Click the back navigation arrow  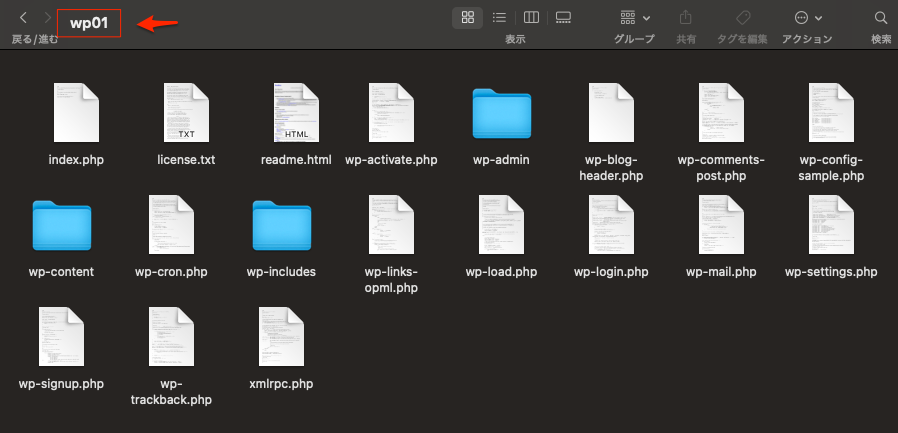[23, 18]
